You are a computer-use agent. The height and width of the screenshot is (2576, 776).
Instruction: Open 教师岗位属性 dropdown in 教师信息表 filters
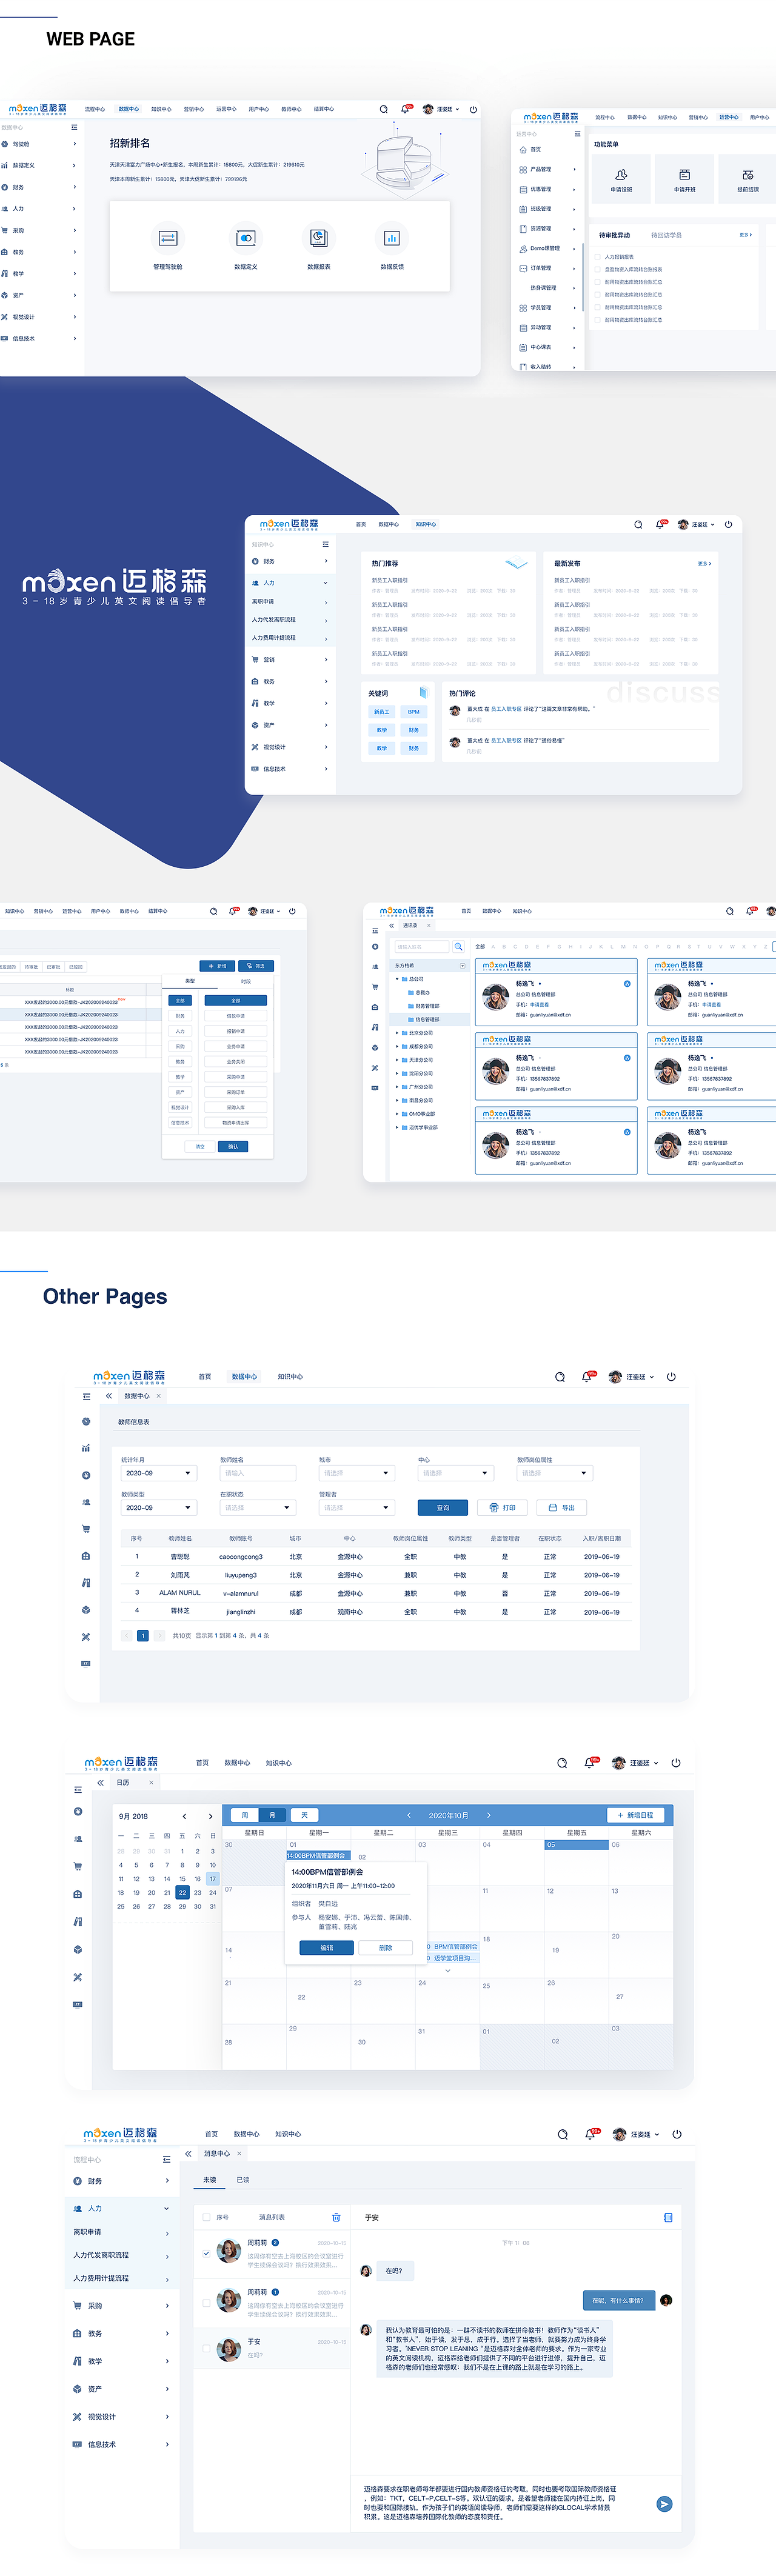point(554,1473)
